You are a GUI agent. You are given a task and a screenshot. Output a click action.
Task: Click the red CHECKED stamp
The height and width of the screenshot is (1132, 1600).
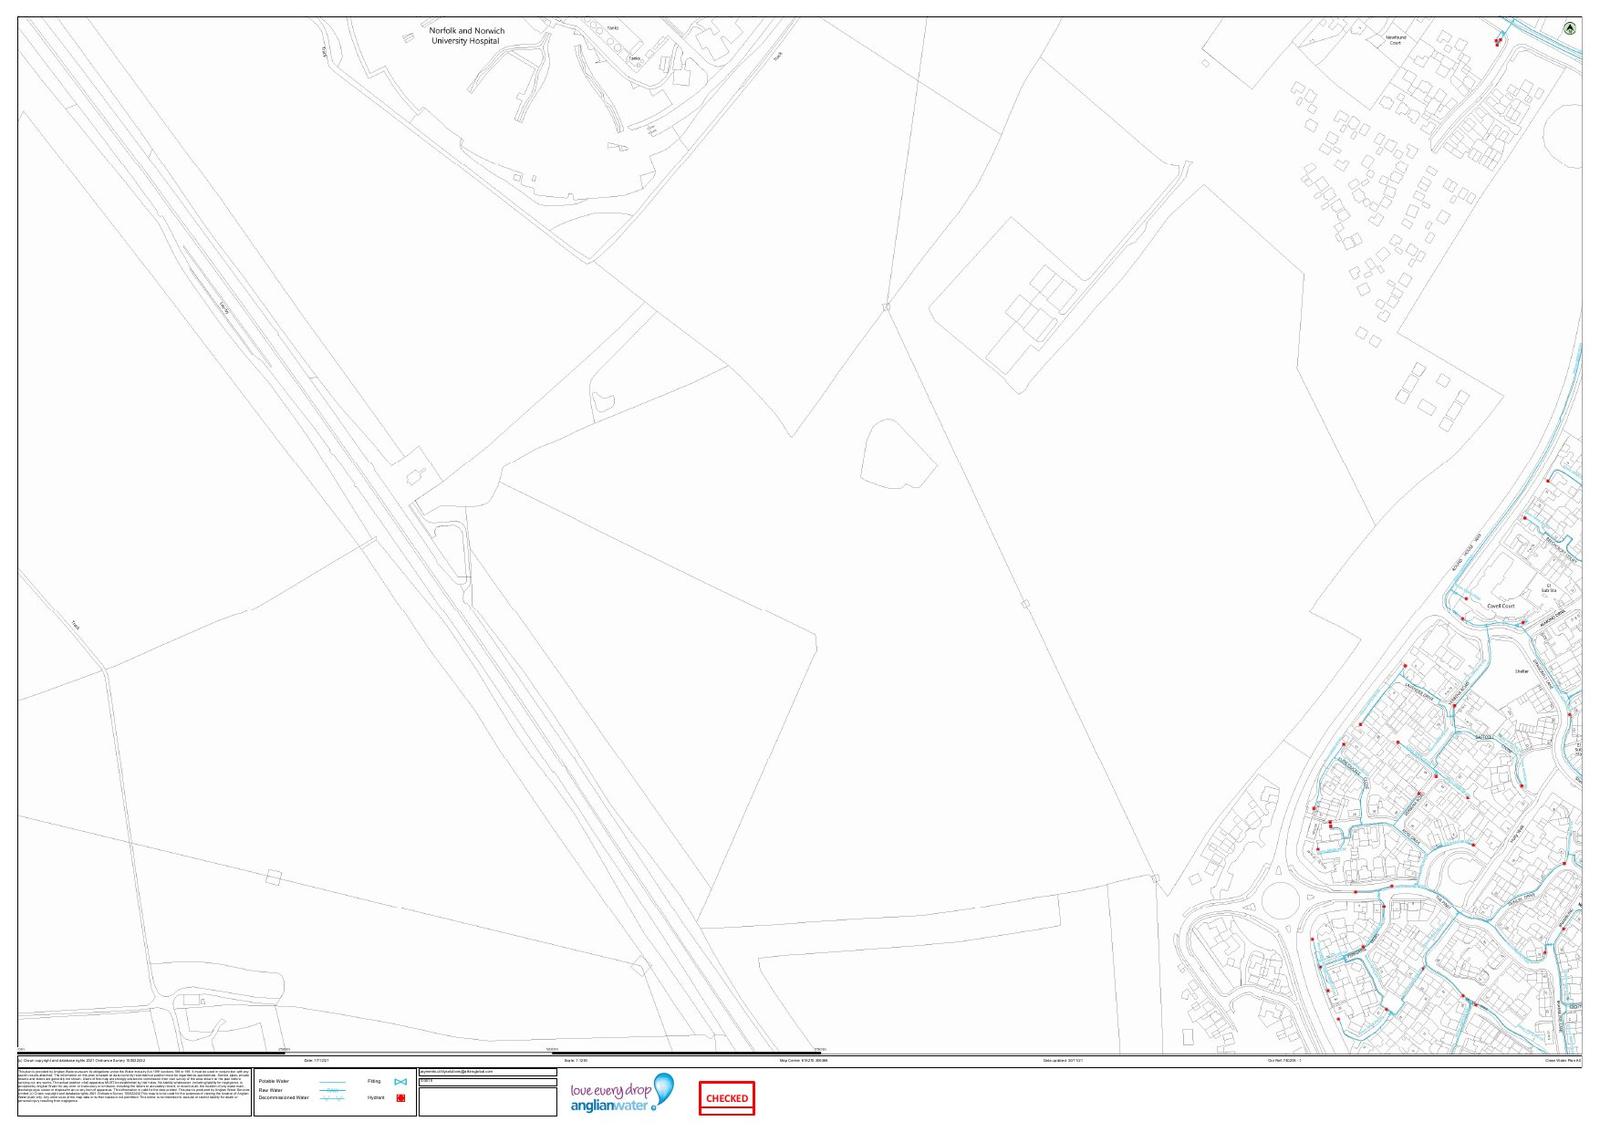coord(726,1098)
